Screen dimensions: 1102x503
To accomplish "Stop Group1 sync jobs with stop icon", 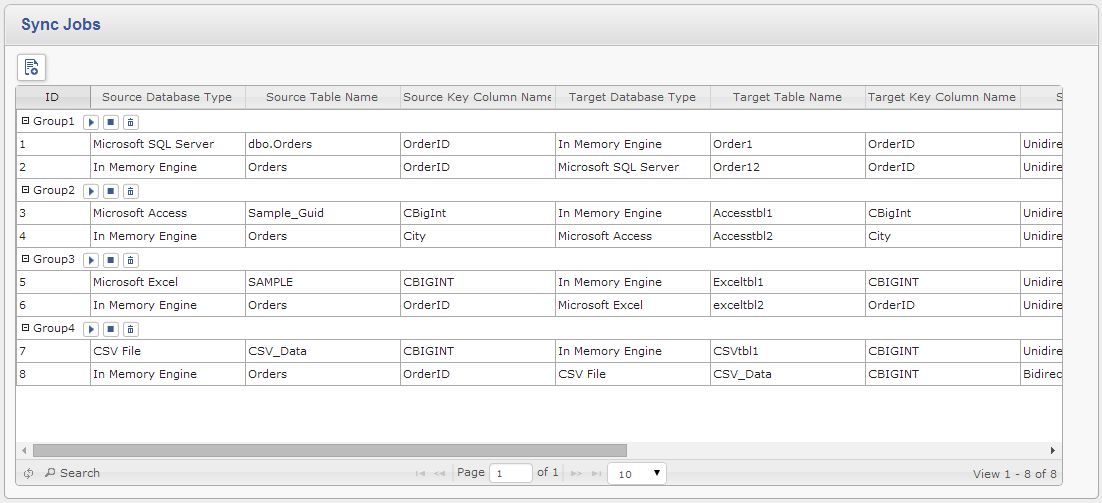I will [110, 122].
